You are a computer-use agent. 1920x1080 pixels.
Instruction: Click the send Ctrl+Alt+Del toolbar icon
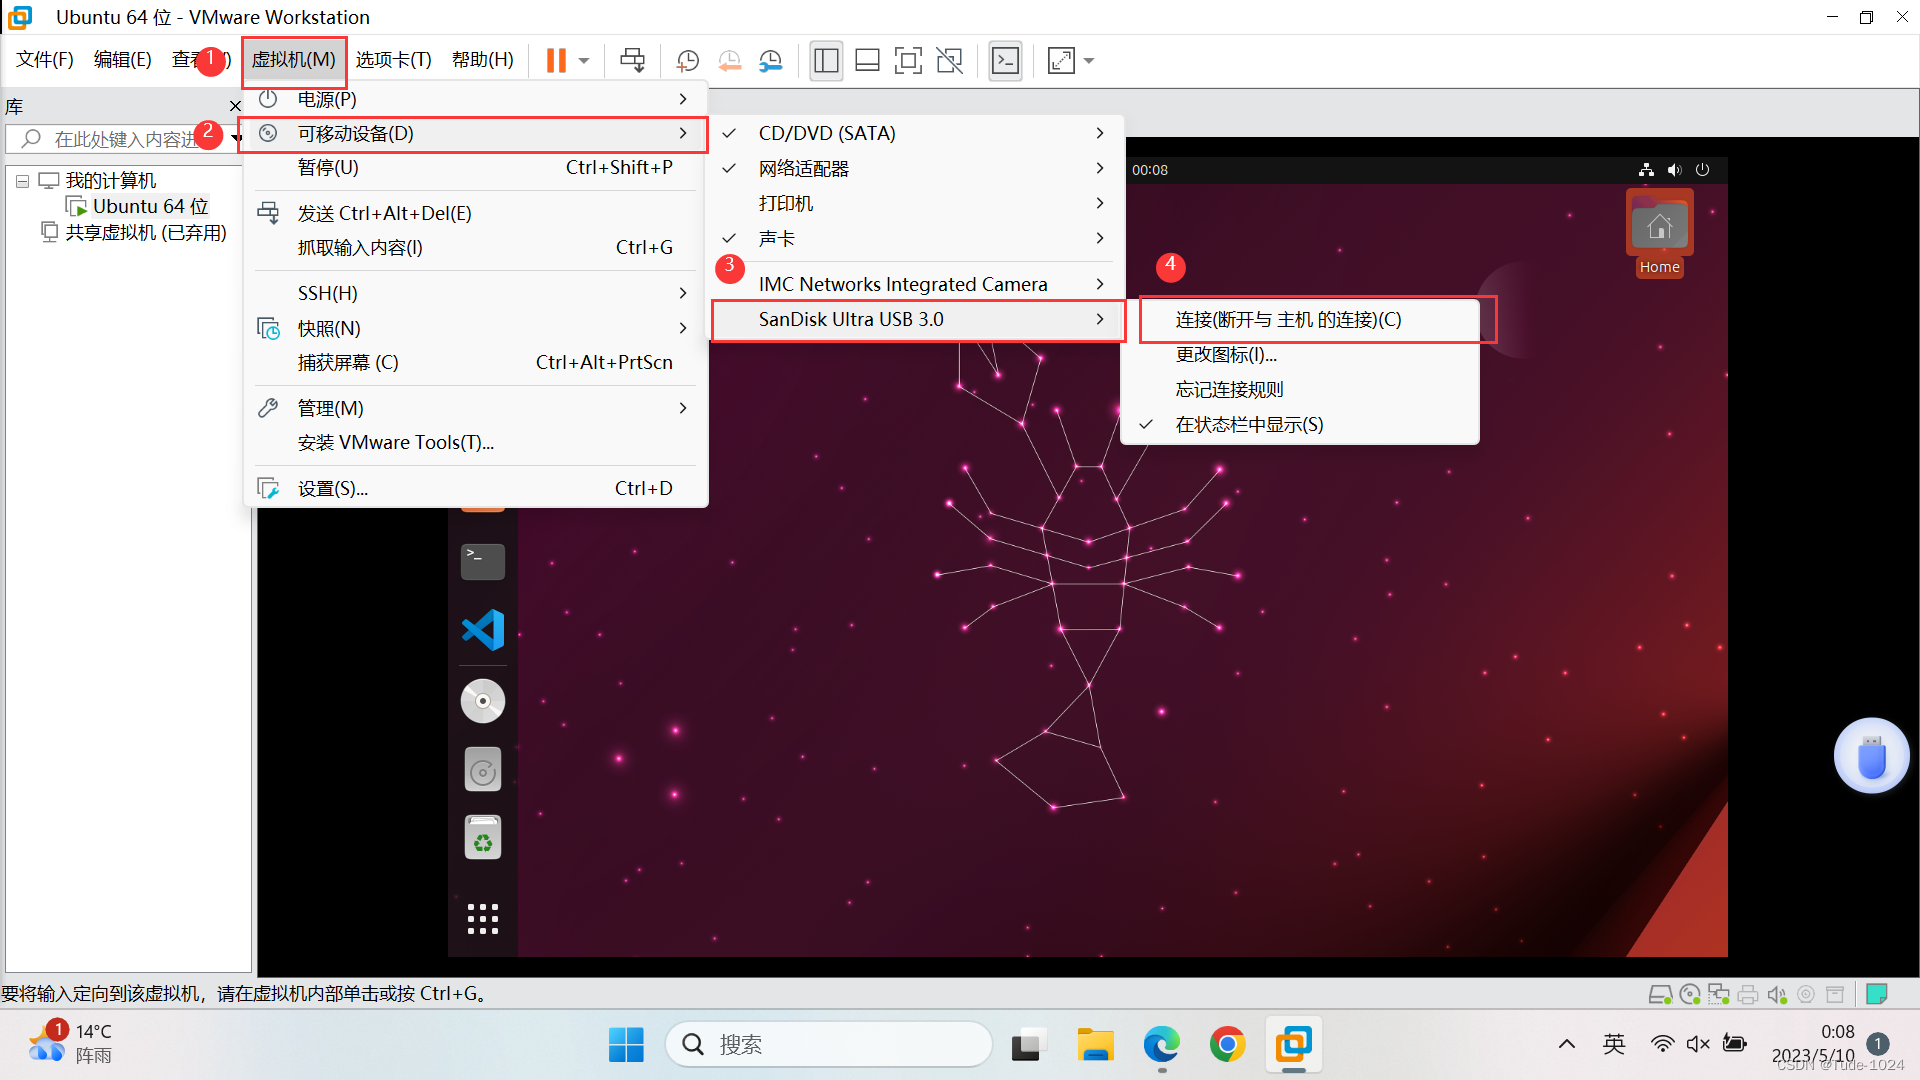click(632, 61)
